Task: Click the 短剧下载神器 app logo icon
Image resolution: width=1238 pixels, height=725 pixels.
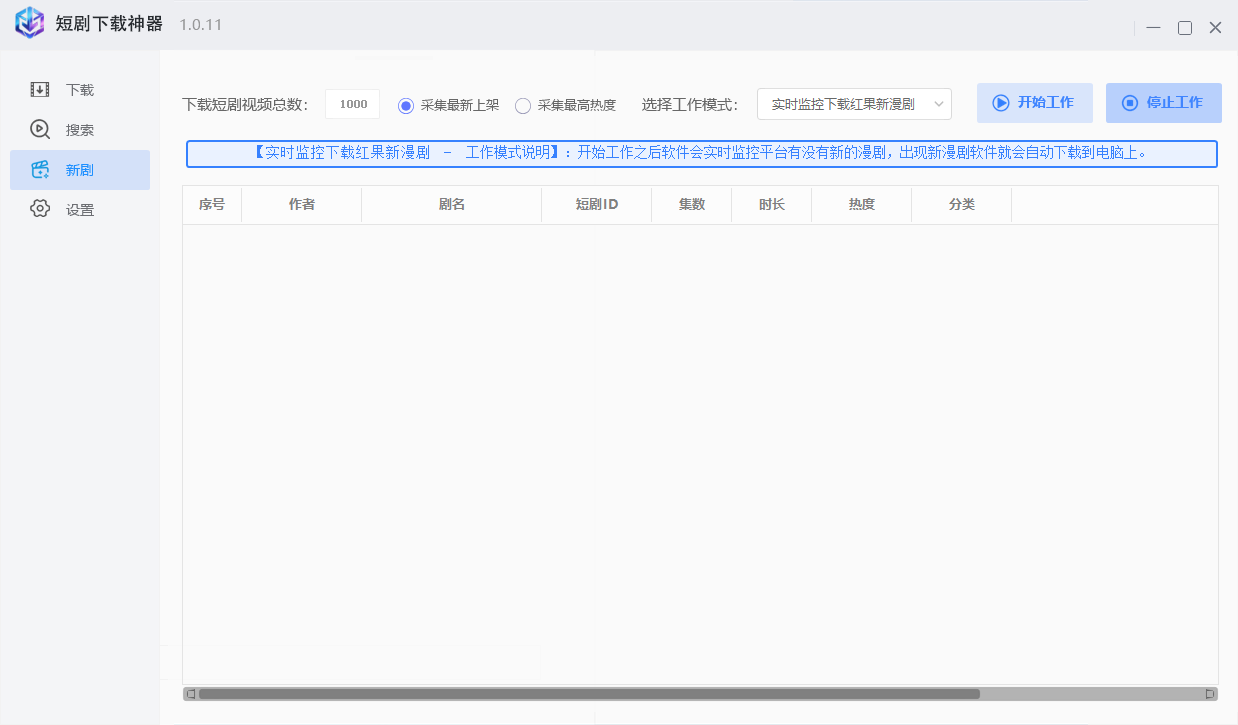Action: pos(30,23)
